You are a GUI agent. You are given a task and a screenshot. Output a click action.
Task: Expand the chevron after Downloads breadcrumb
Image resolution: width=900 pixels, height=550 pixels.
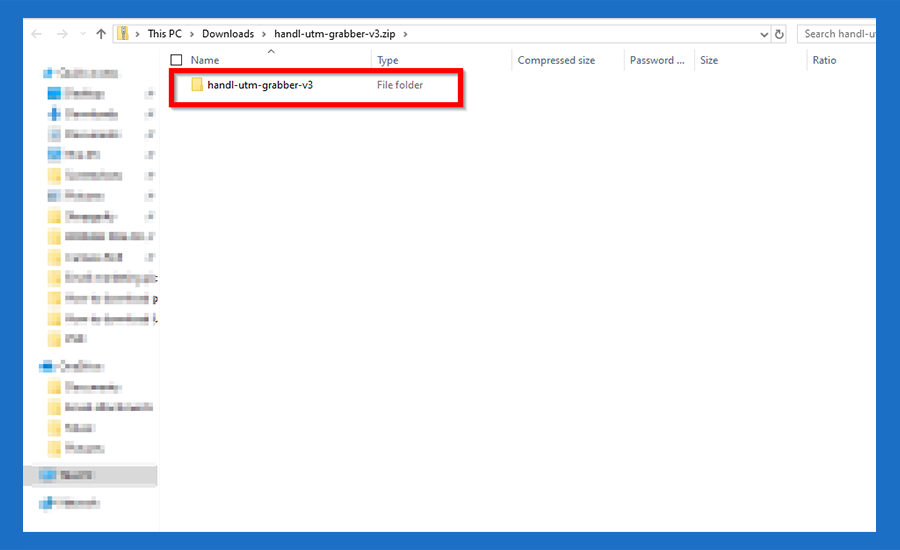click(x=264, y=34)
